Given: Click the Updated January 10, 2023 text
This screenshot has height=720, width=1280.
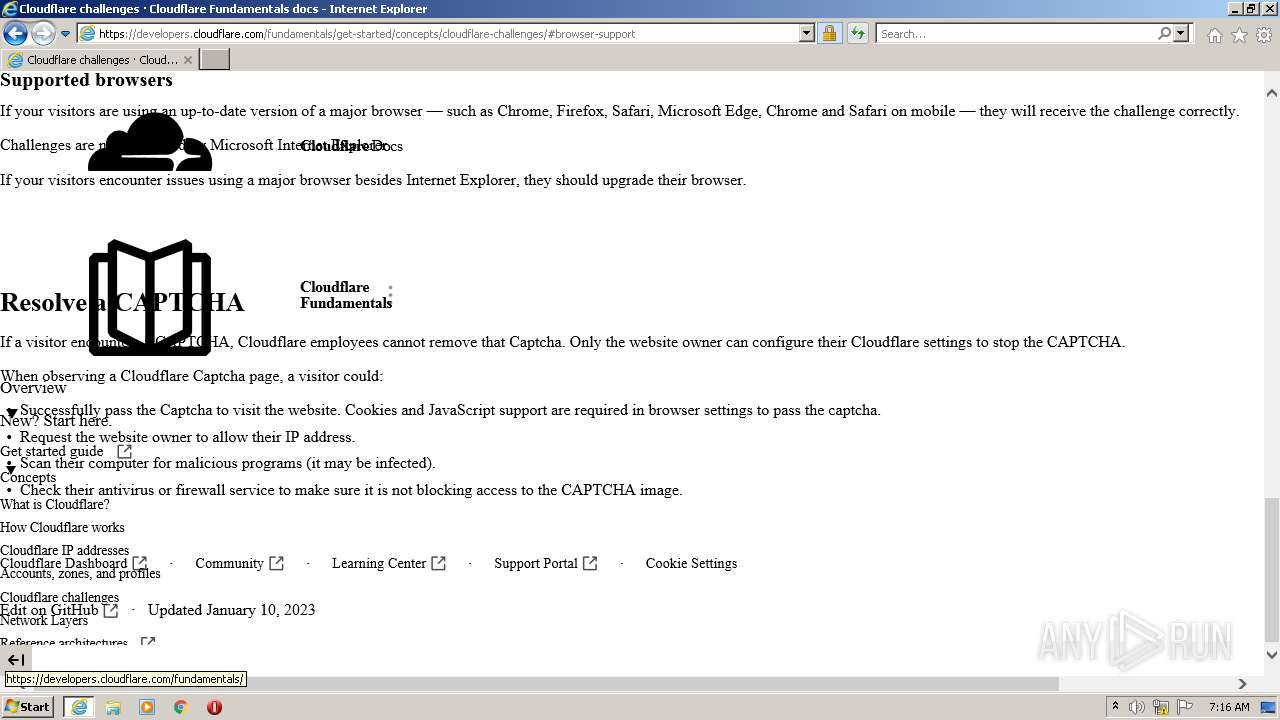Looking at the screenshot, I should pos(231,610).
